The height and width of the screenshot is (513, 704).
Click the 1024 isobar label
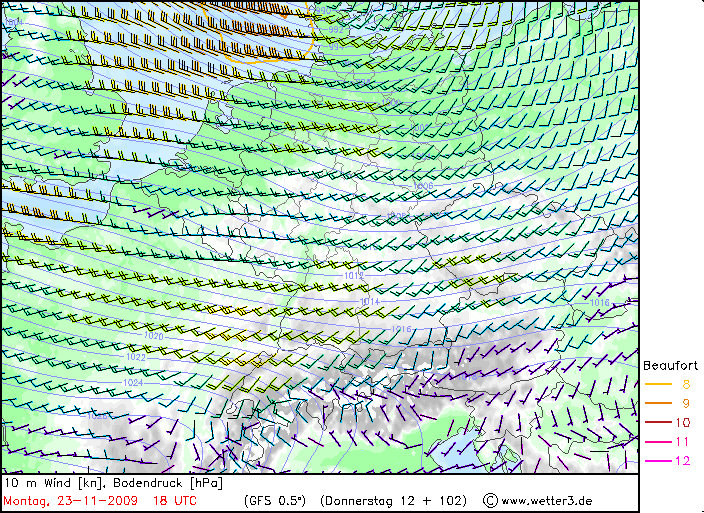[133, 383]
